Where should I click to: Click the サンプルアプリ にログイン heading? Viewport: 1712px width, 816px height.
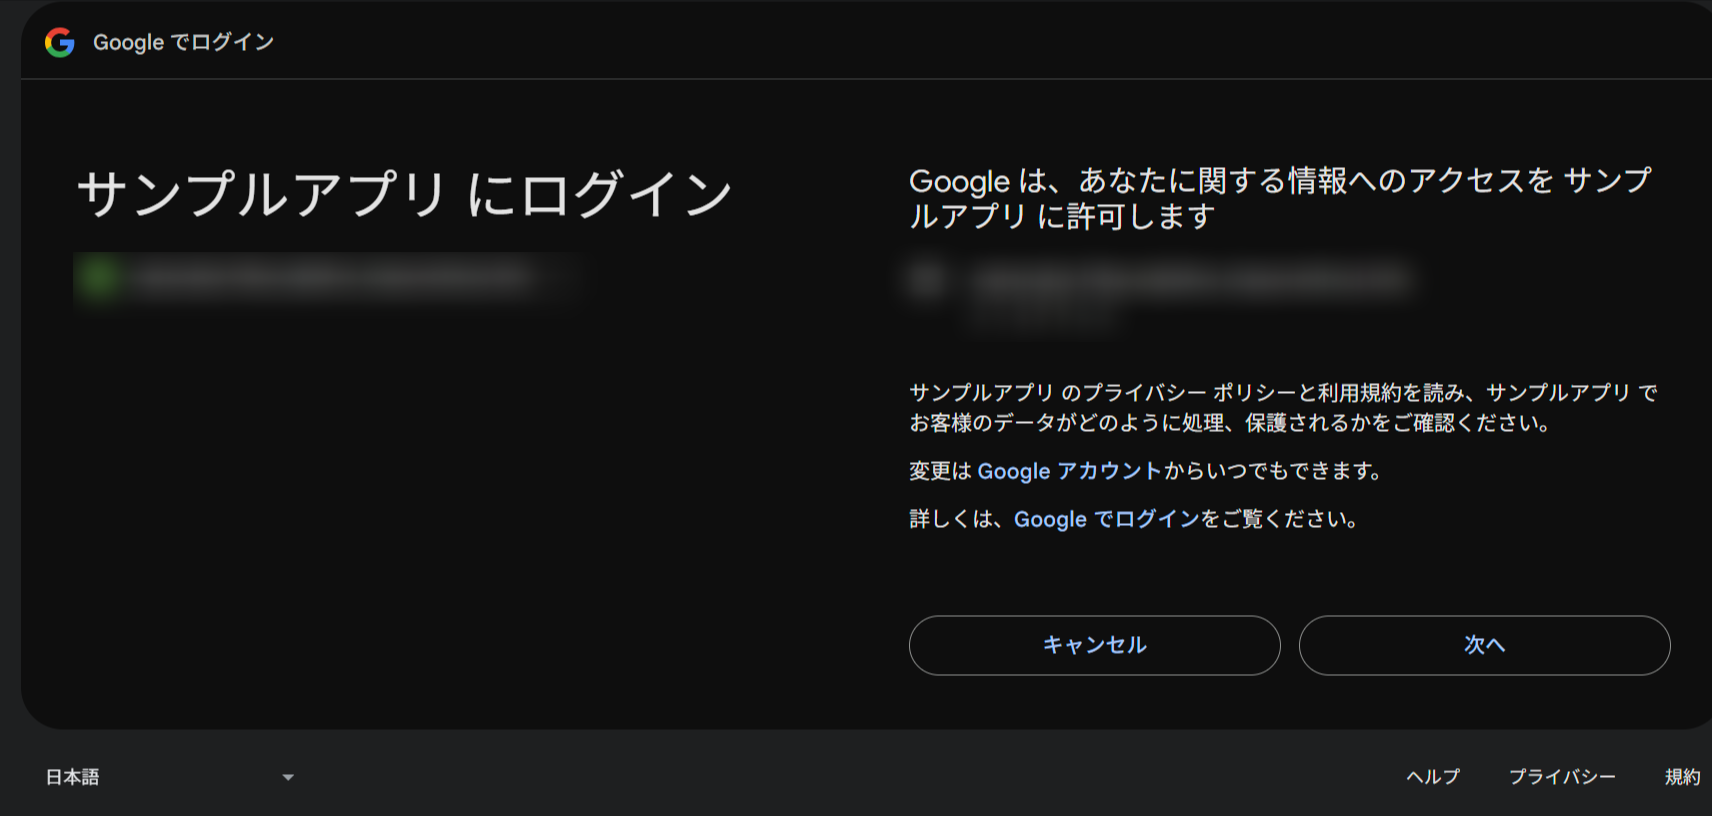pyautogui.click(x=405, y=194)
